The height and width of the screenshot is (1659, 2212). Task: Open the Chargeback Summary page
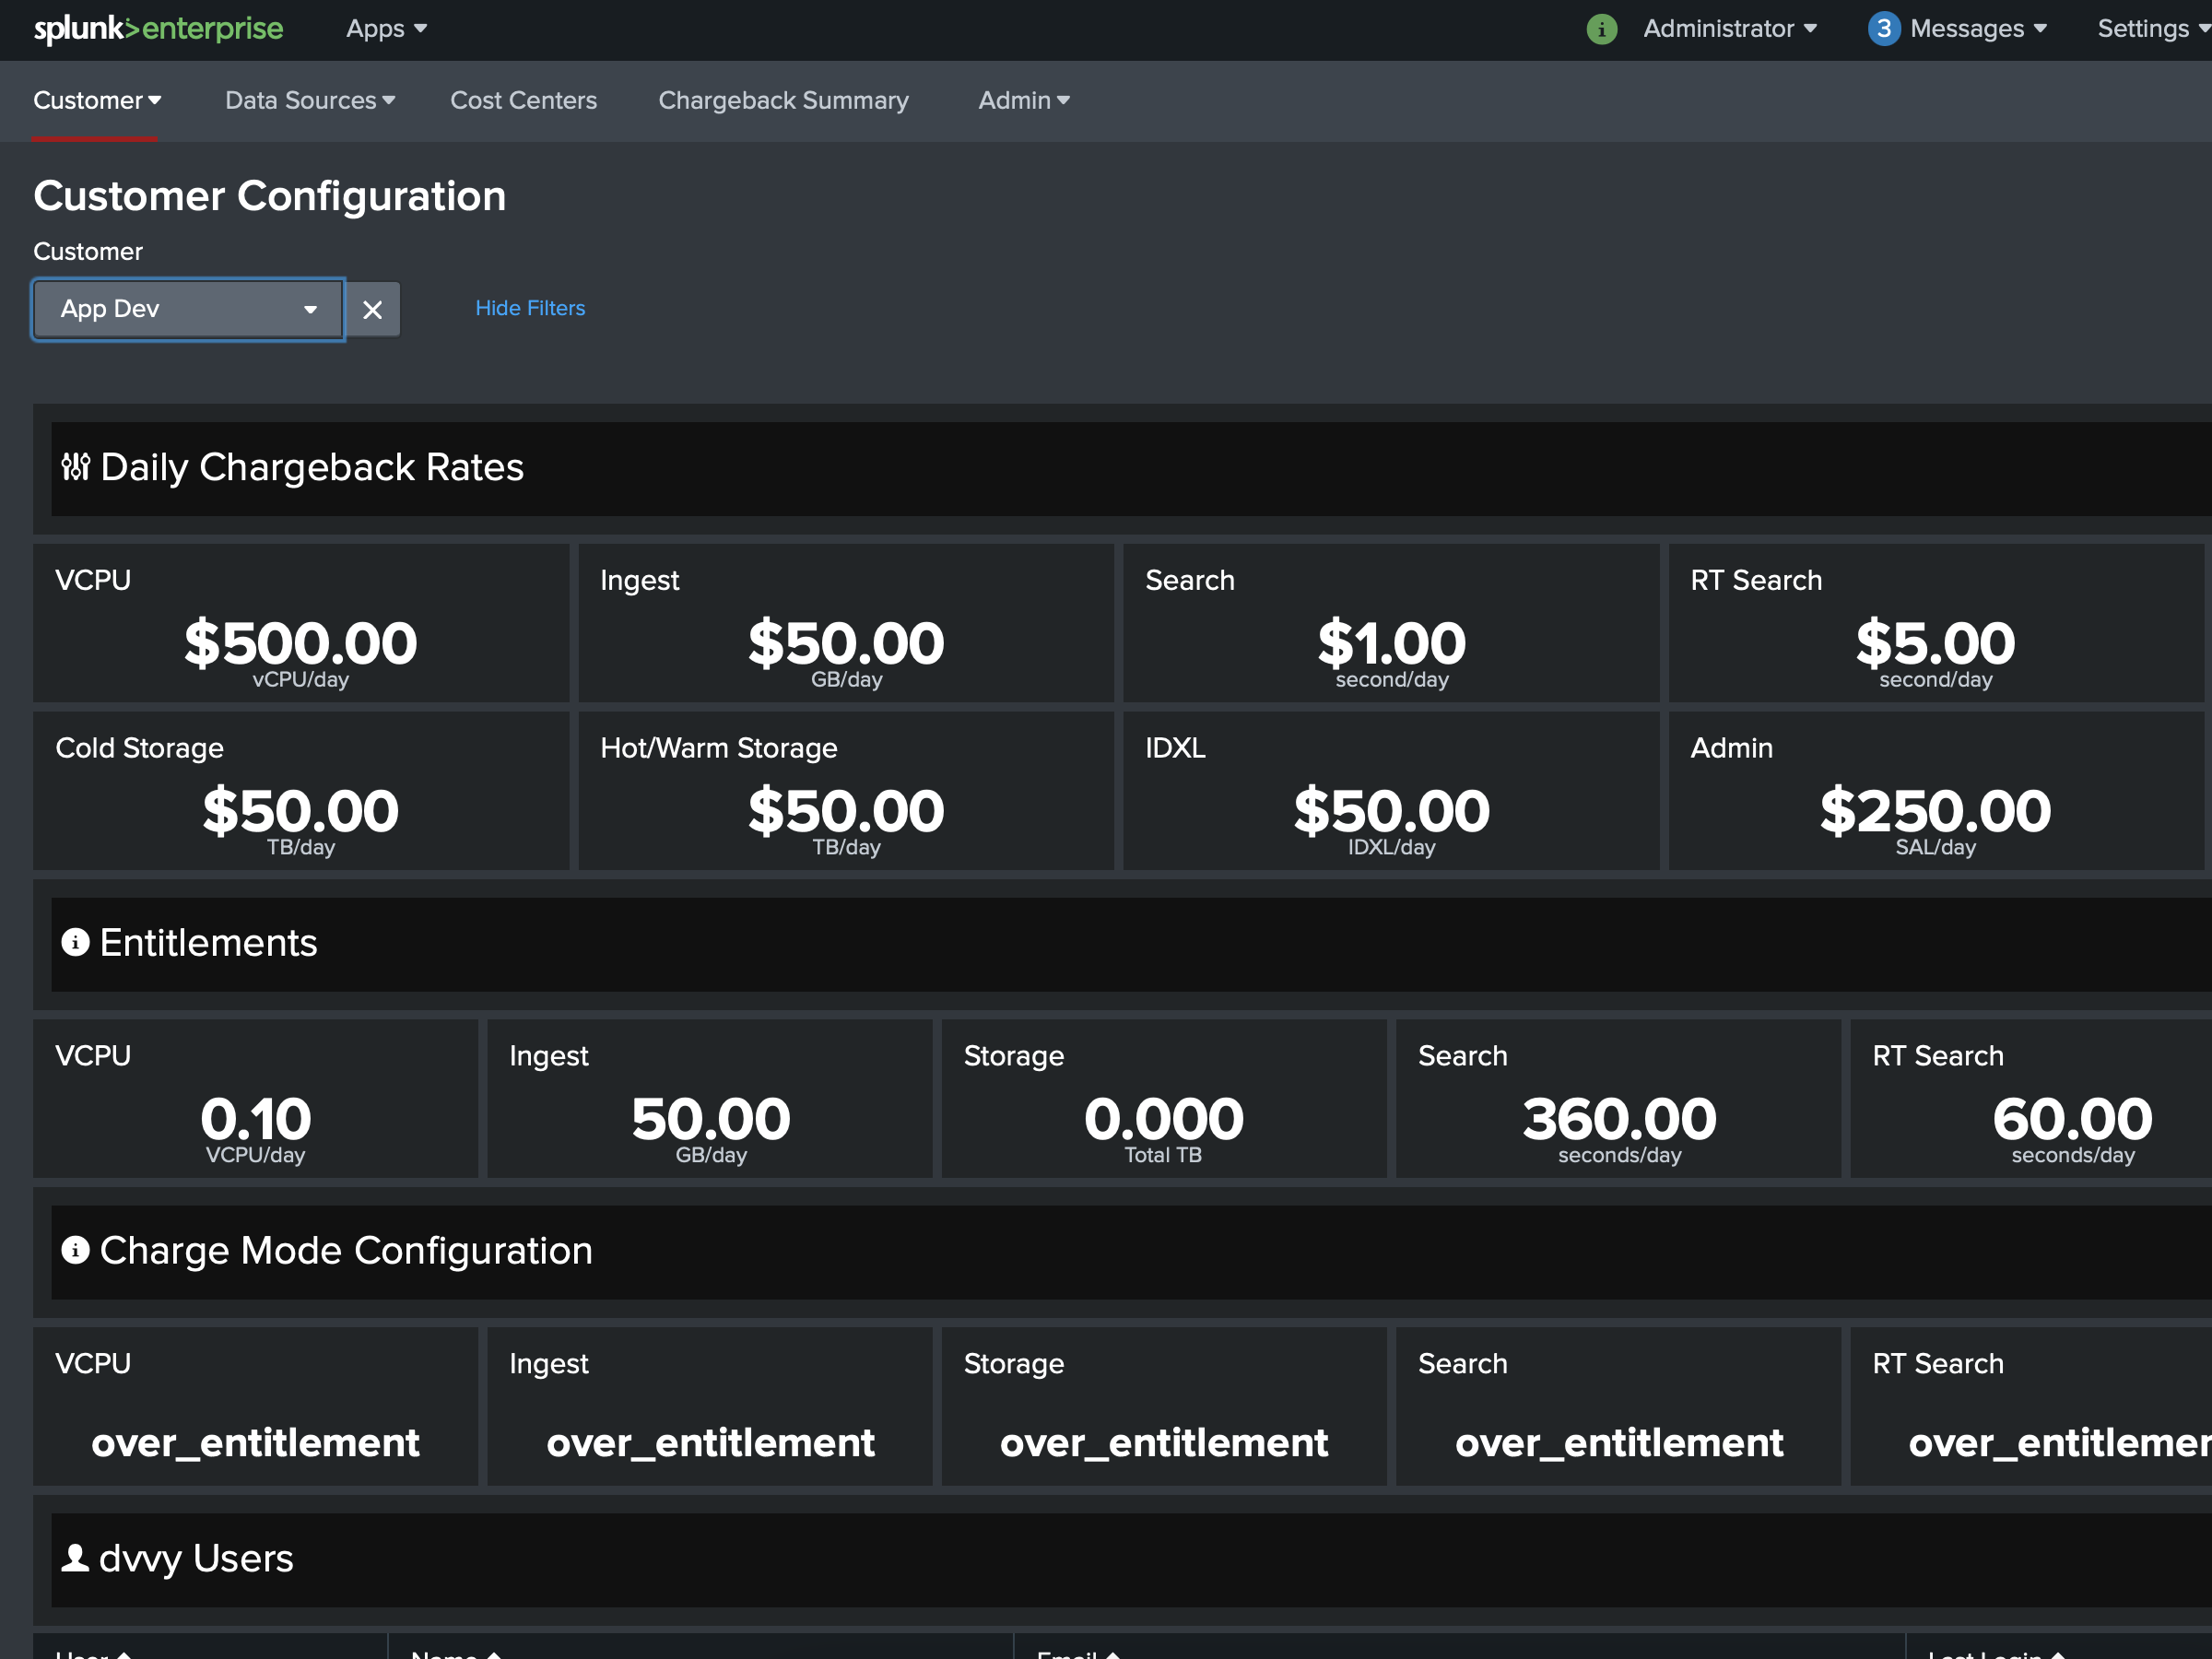[x=783, y=101]
